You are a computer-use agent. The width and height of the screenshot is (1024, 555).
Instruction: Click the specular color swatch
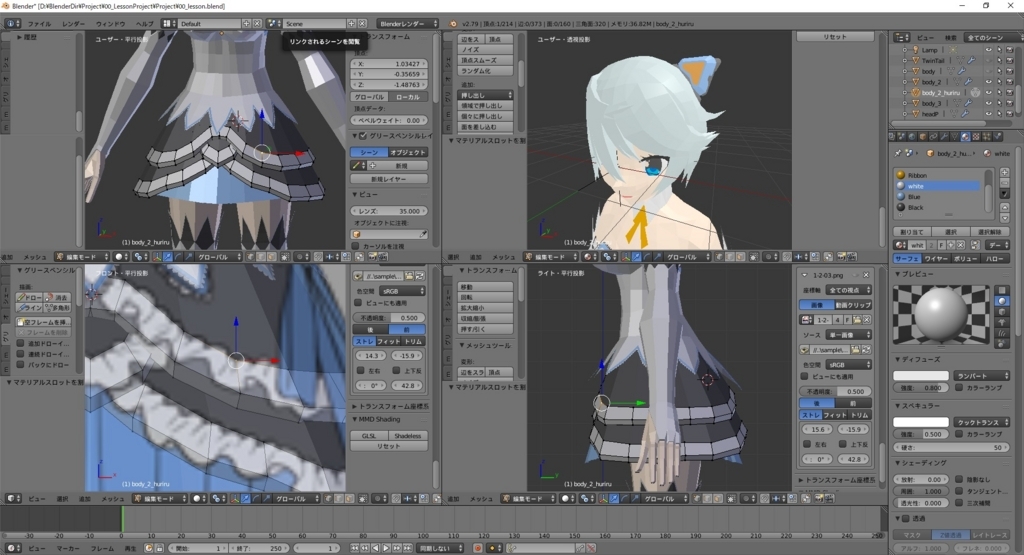pyautogui.click(x=921, y=422)
